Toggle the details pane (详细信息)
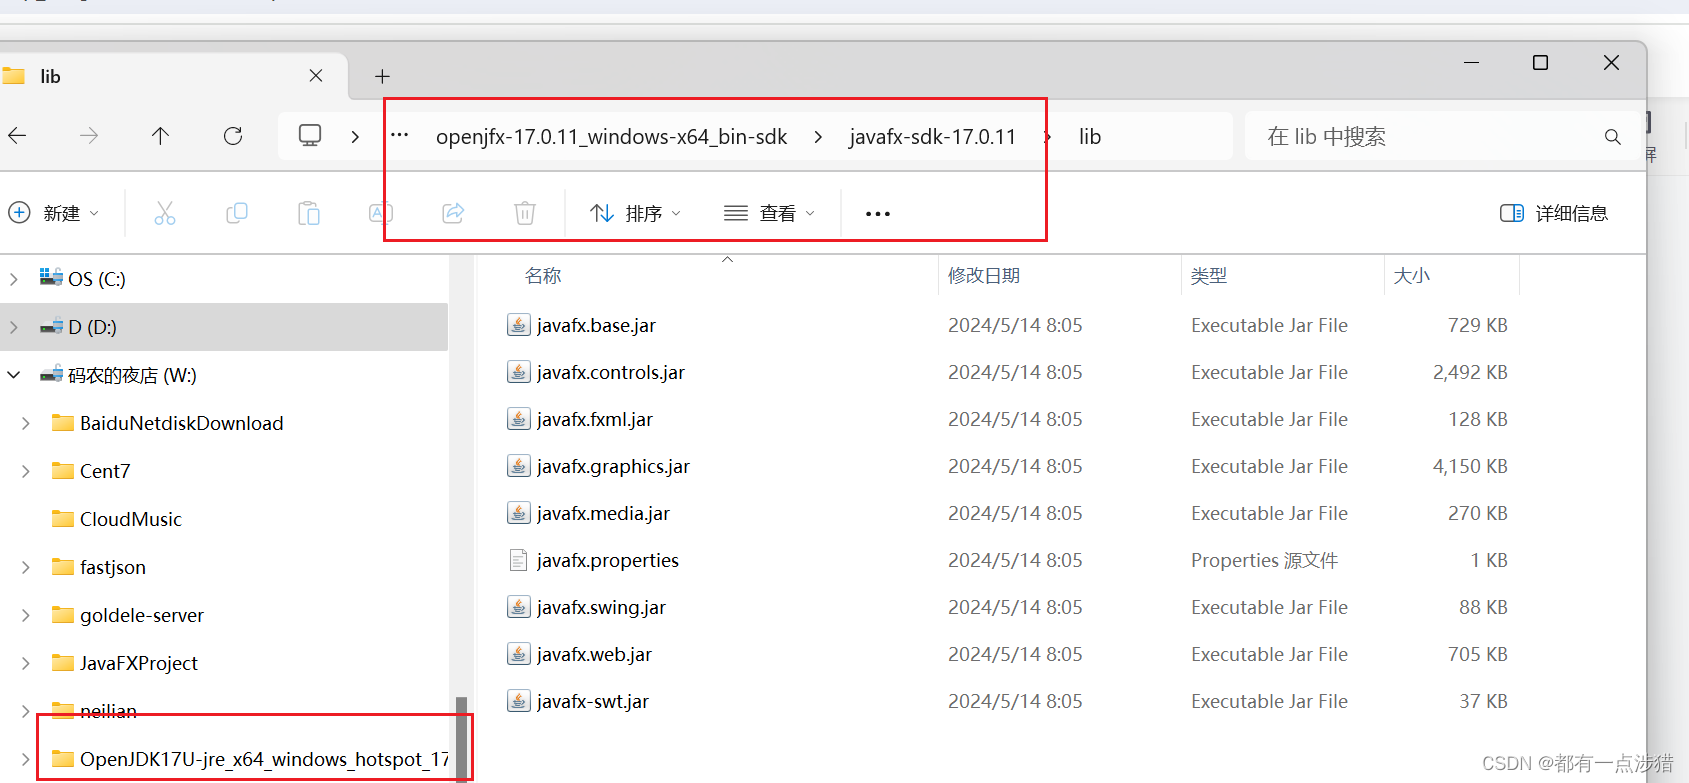This screenshot has height=783, width=1689. click(x=1554, y=213)
